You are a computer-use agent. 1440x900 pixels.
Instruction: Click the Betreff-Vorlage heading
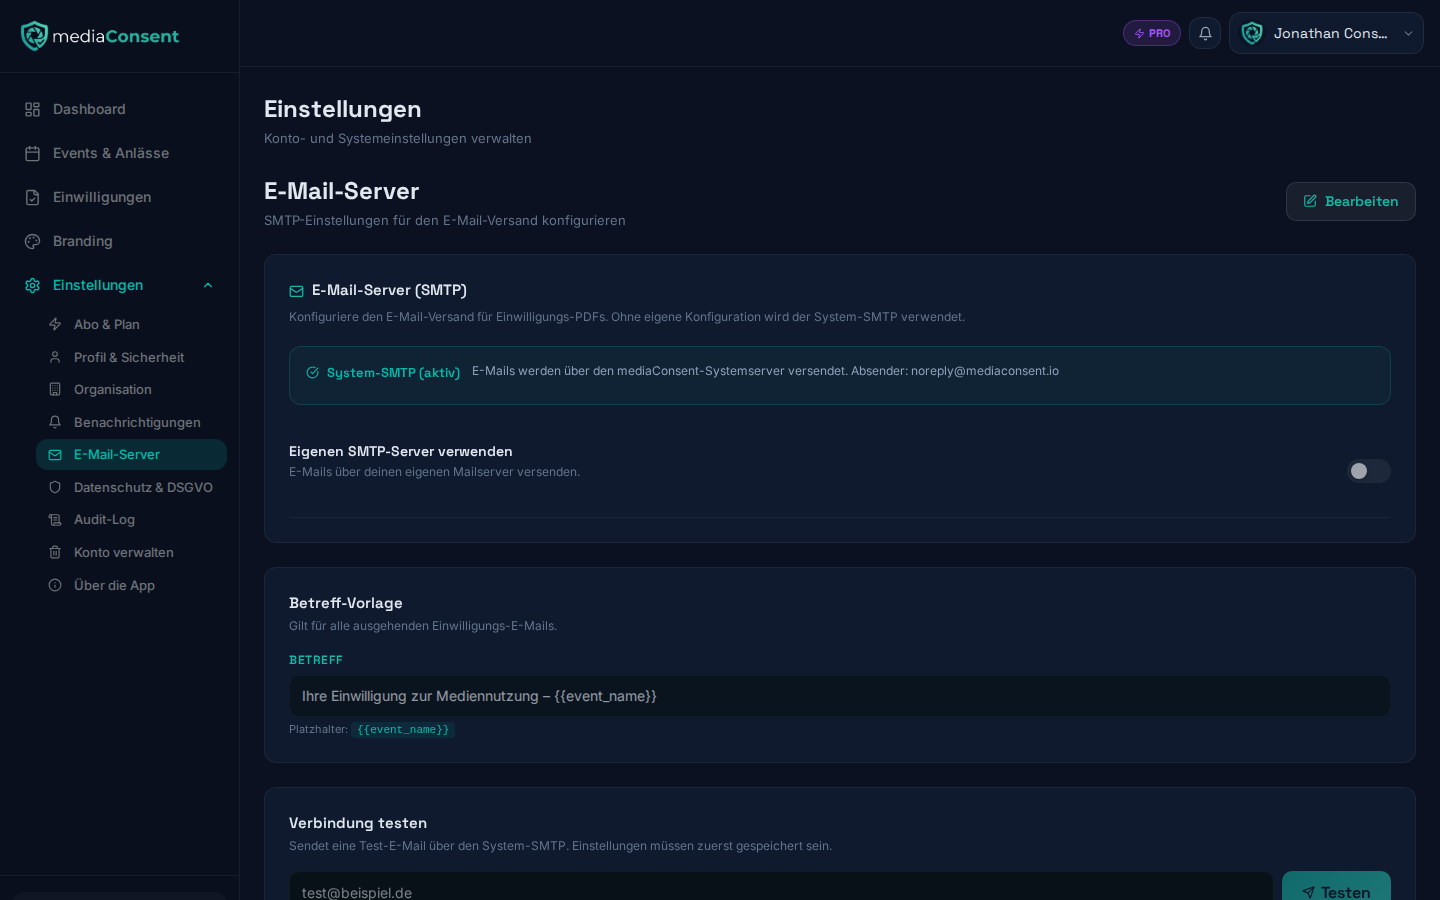click(346, 603)
